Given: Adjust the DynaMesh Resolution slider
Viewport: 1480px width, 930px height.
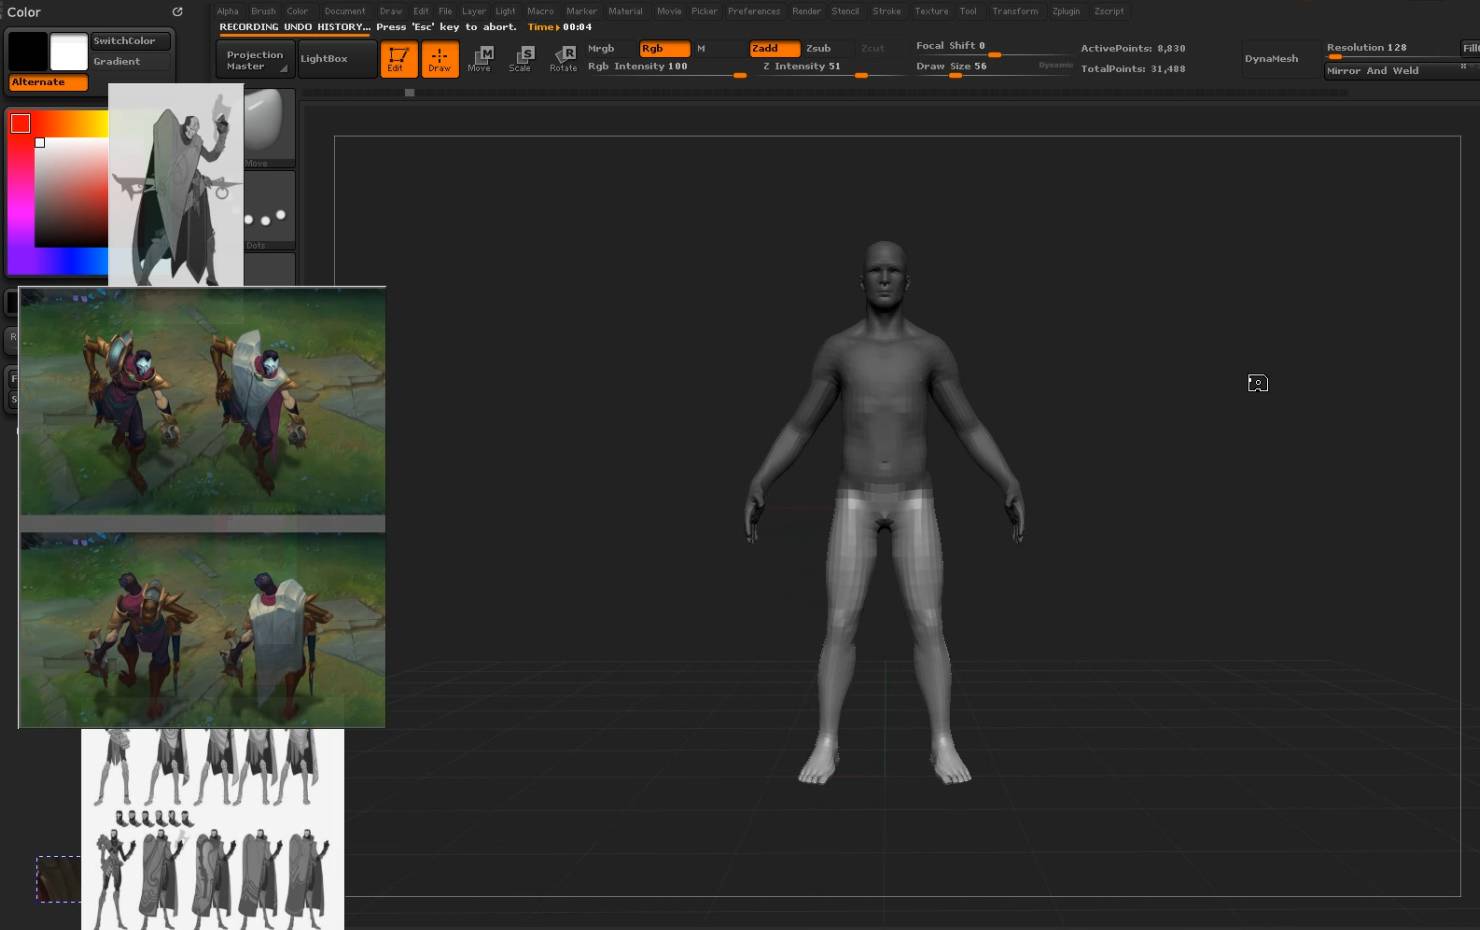Looking at the screenshot, I should pyautogui.click(x=1391, y=49).
